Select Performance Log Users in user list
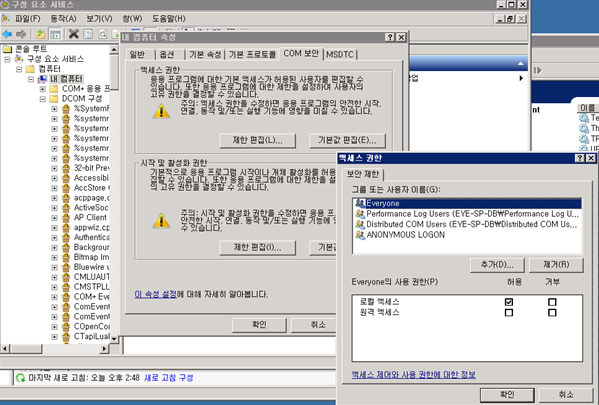 pyautogui.click(x=467, y=214)
